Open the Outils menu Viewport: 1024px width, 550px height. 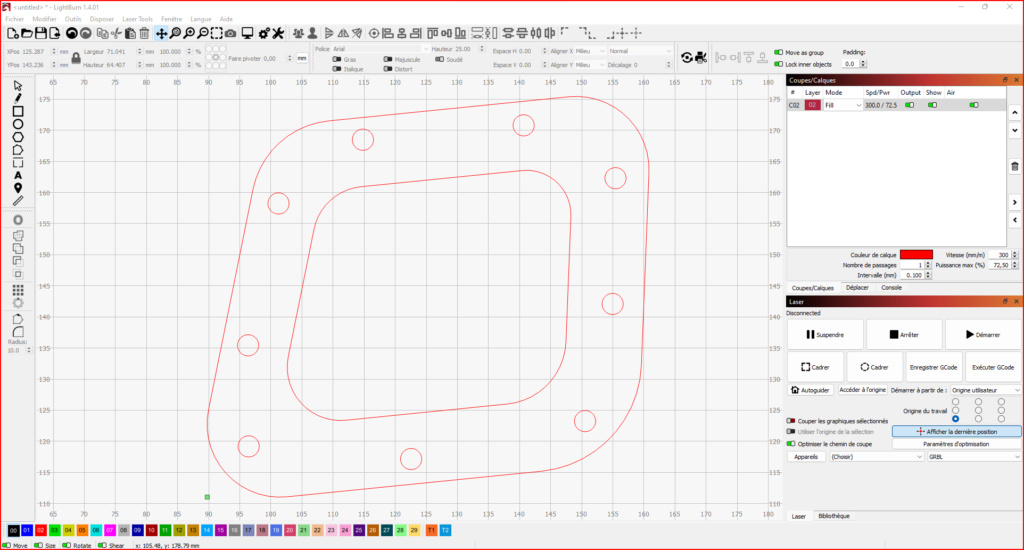tap(73, 19)
